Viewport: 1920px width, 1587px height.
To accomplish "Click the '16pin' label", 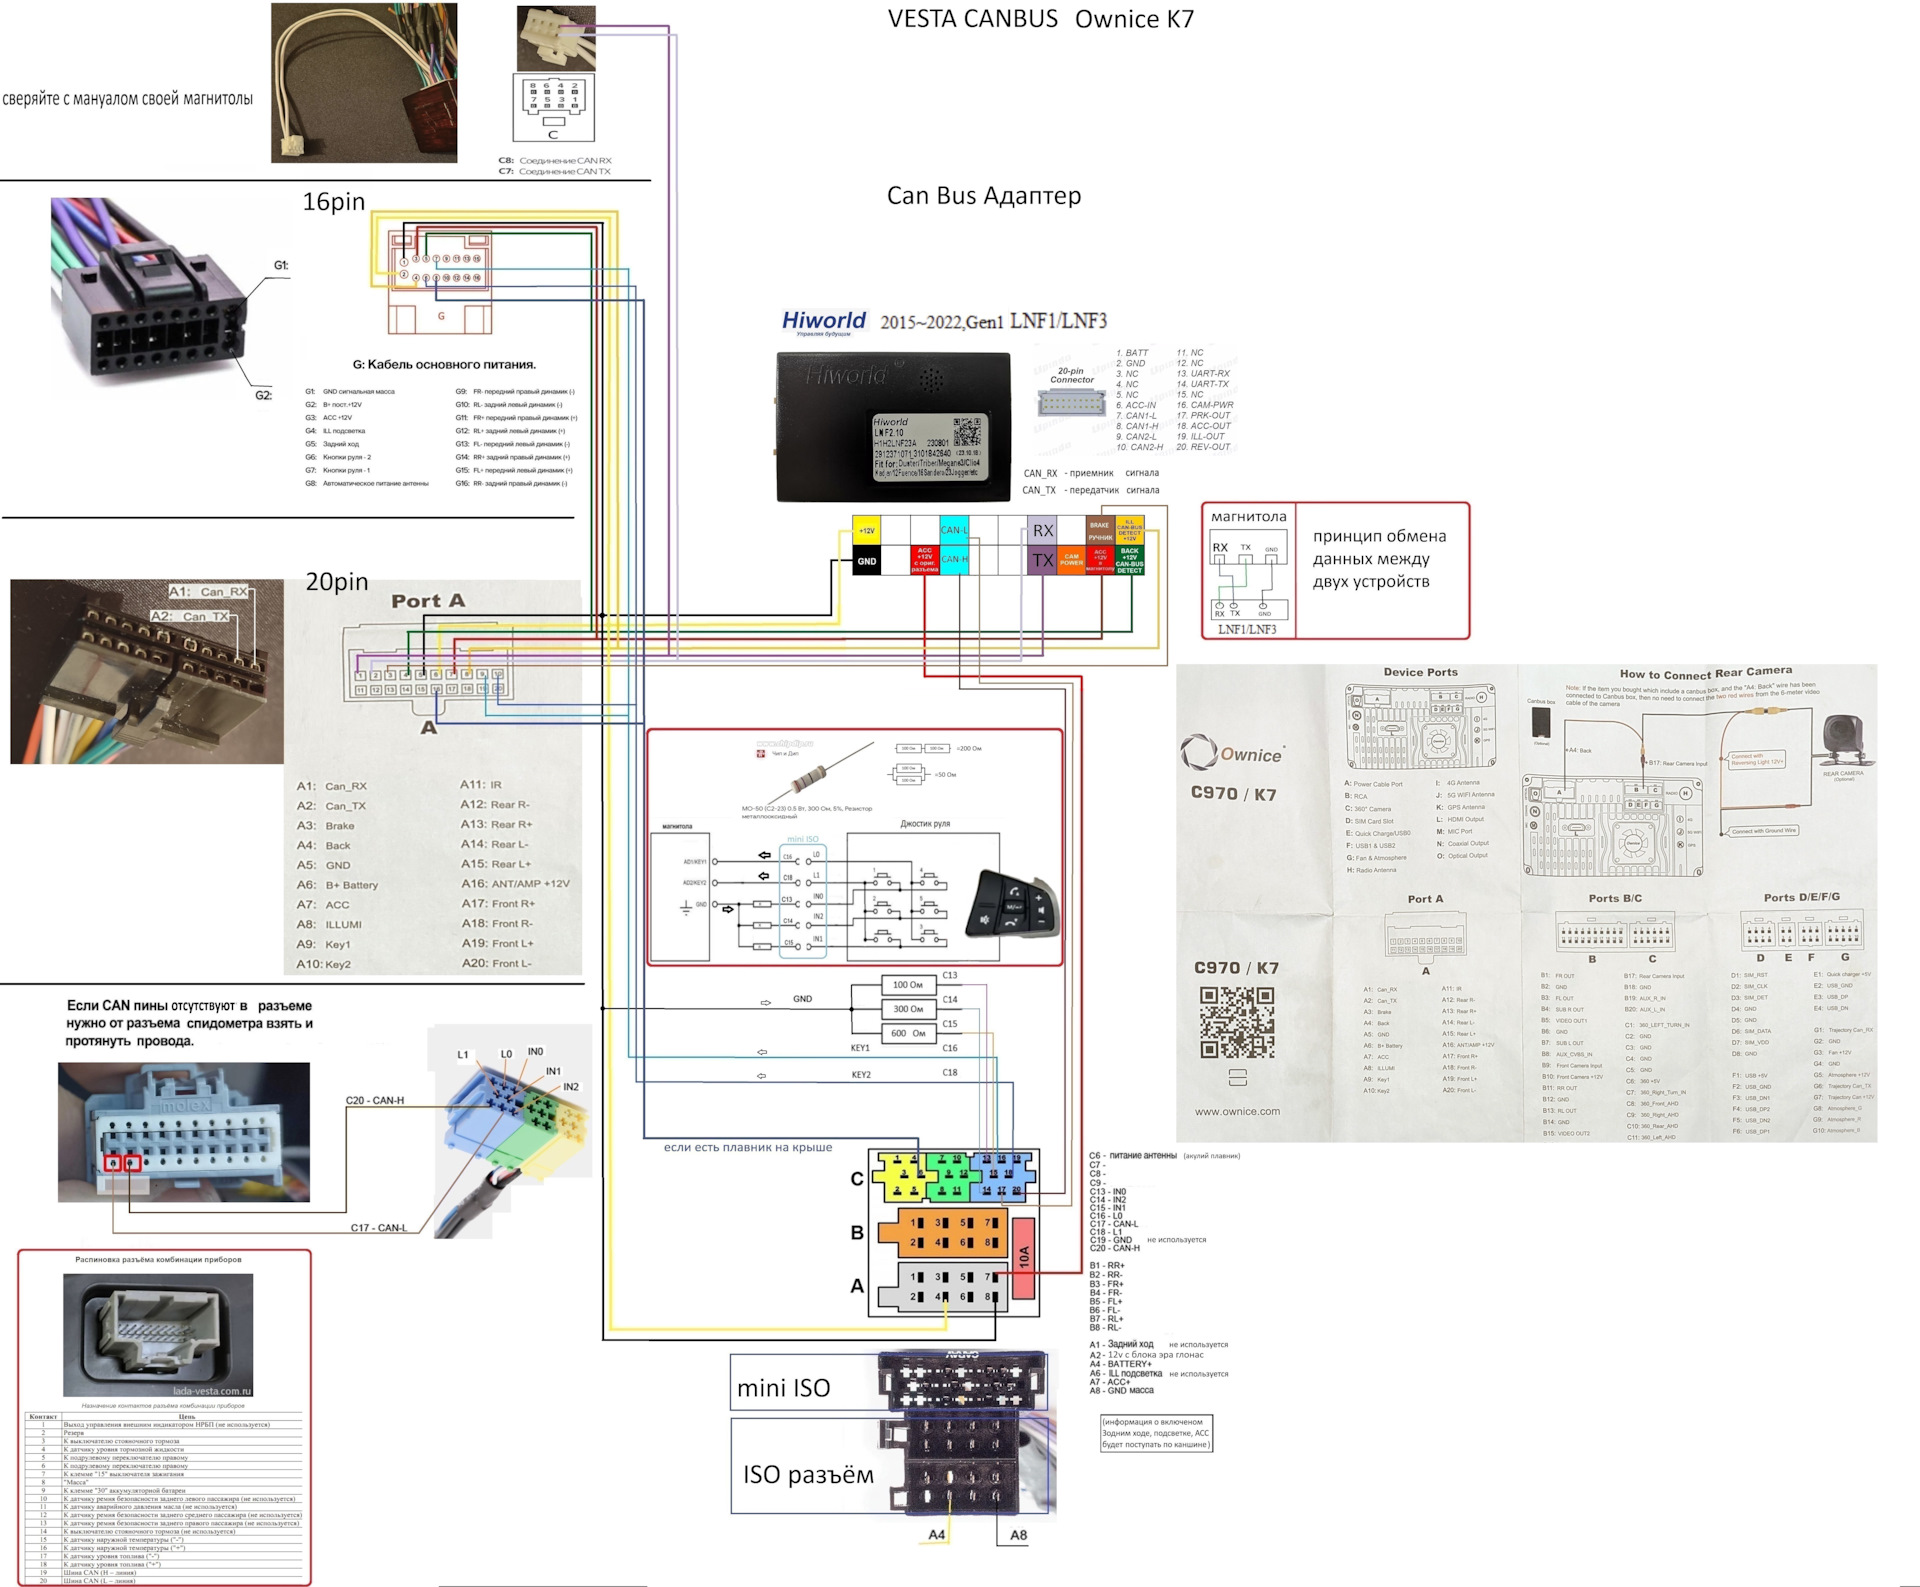I will pyautogui.click(x=334, y=201).
